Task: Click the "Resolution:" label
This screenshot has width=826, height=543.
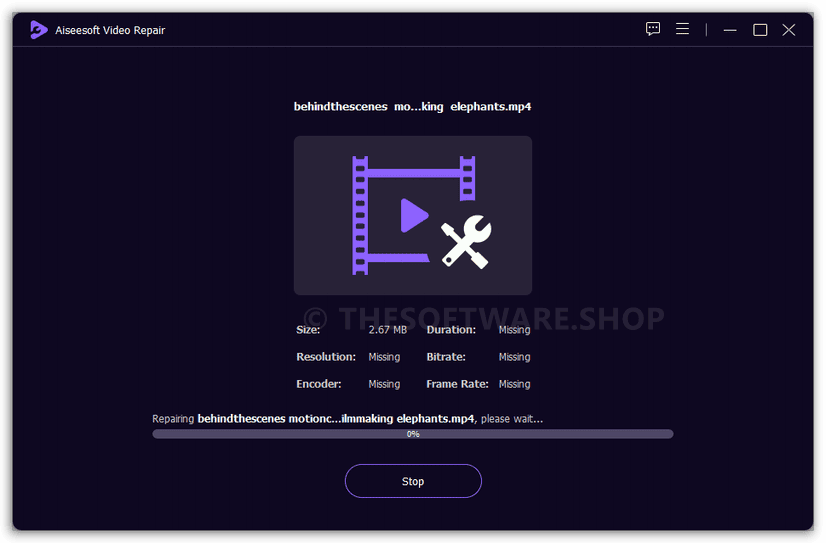Action: [326, 357]
